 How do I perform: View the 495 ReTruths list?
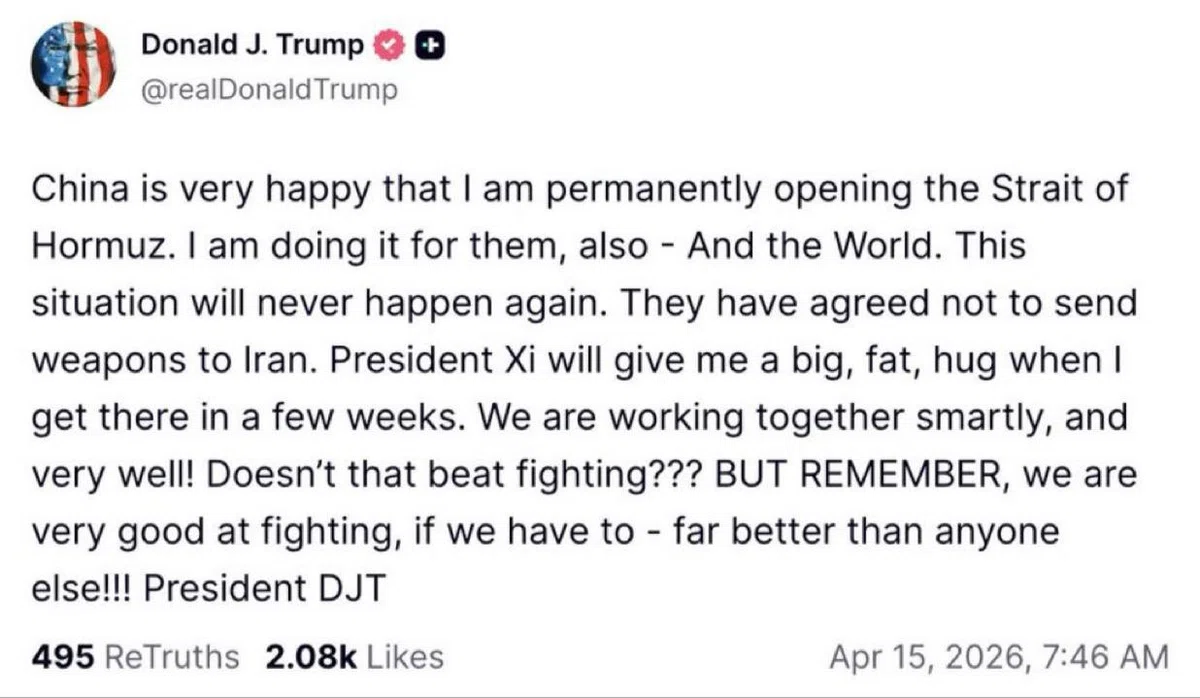tap(136, 657)
